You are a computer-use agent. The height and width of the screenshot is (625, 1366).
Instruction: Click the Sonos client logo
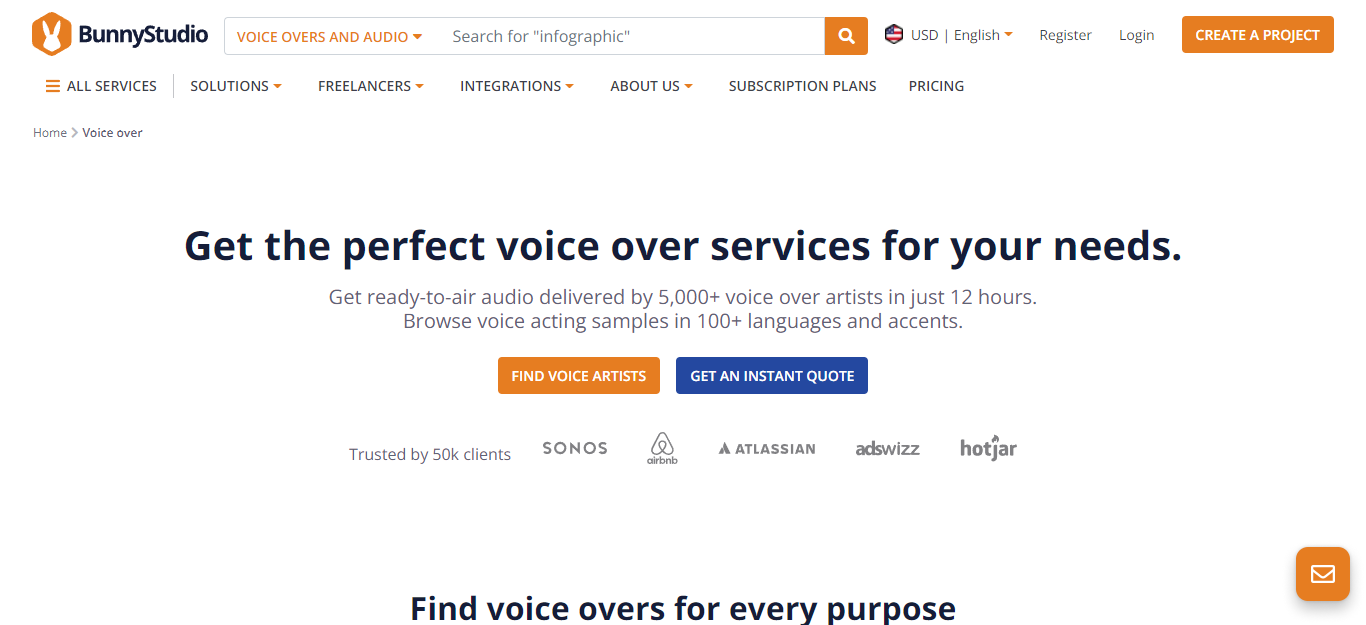(x=575, y=448)
